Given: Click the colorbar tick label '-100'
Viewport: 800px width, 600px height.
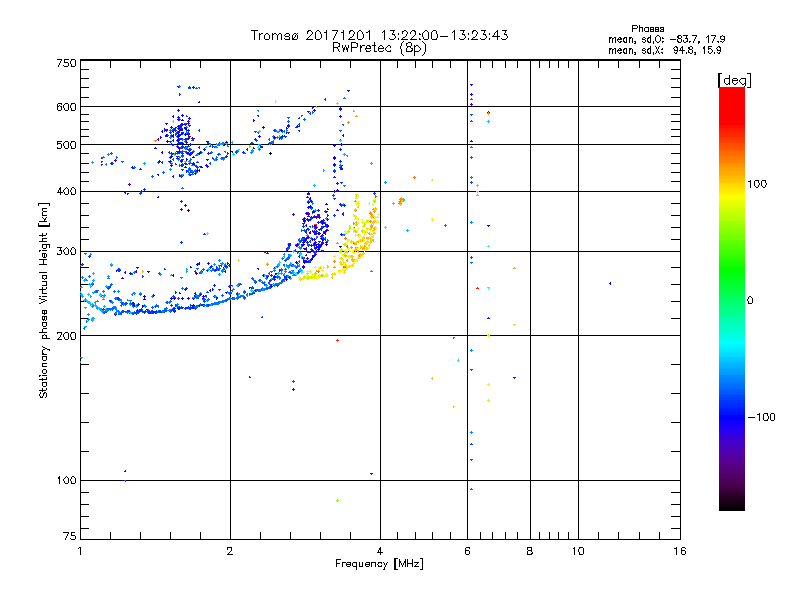Looking at the screenshot, I should pos(761,417).
